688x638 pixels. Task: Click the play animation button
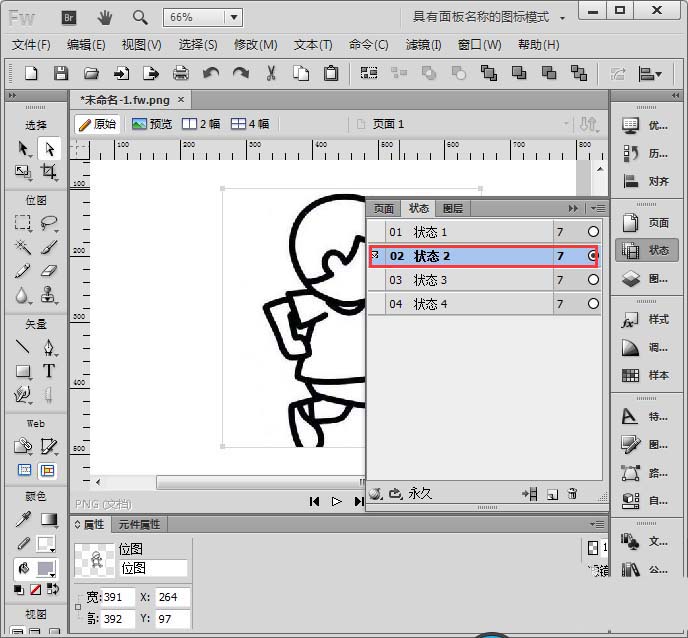point(337,502)
